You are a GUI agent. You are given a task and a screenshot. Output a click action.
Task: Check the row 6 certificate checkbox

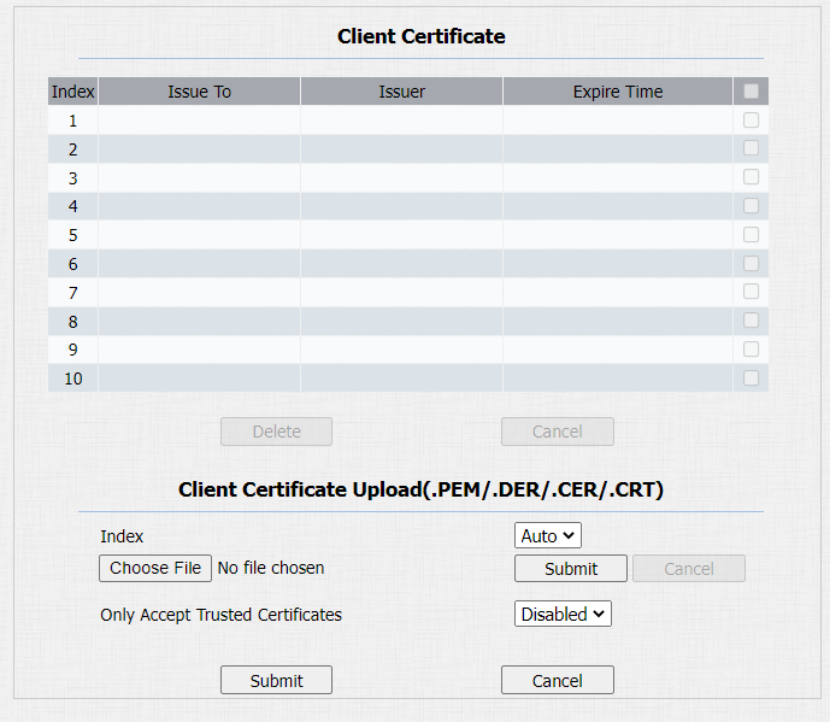coord(751,263)
